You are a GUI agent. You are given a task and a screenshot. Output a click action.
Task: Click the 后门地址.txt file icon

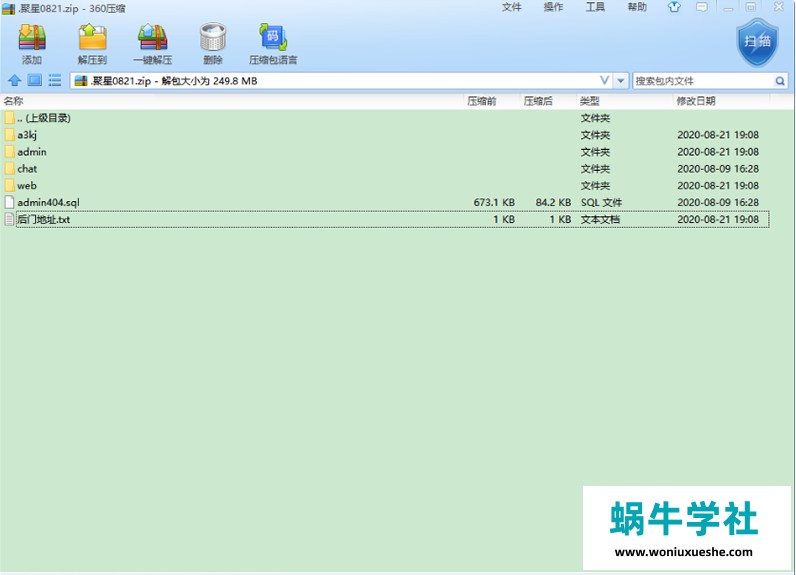(9, 219)
